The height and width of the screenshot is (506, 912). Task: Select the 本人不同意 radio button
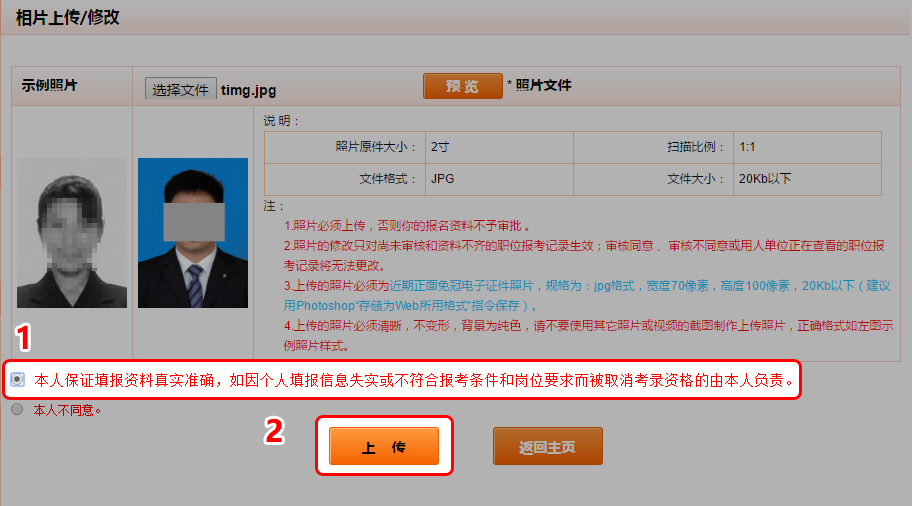coord(18,409)
